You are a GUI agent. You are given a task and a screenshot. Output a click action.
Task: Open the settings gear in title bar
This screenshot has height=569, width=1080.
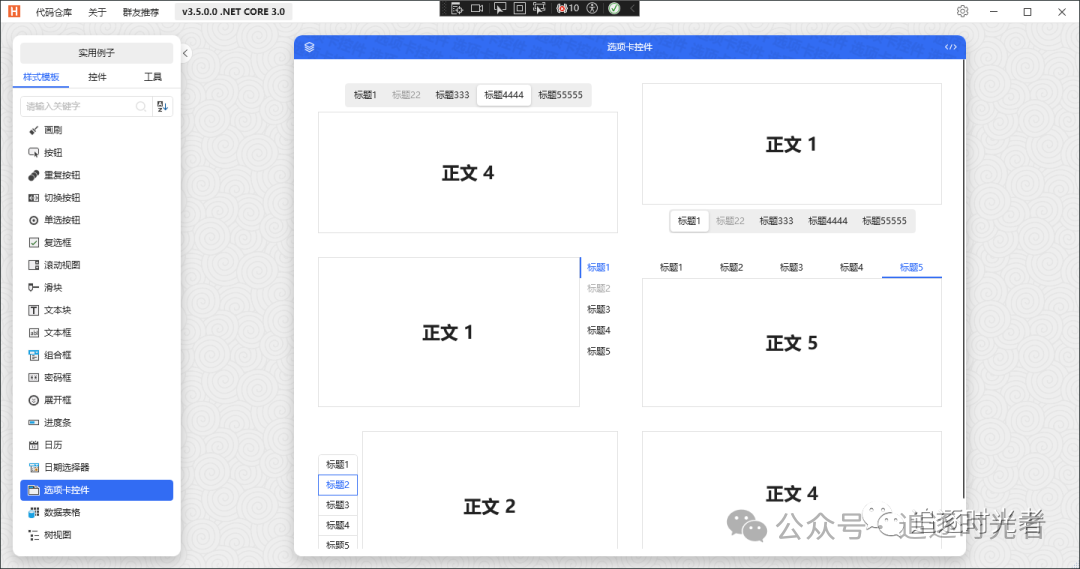962,11
